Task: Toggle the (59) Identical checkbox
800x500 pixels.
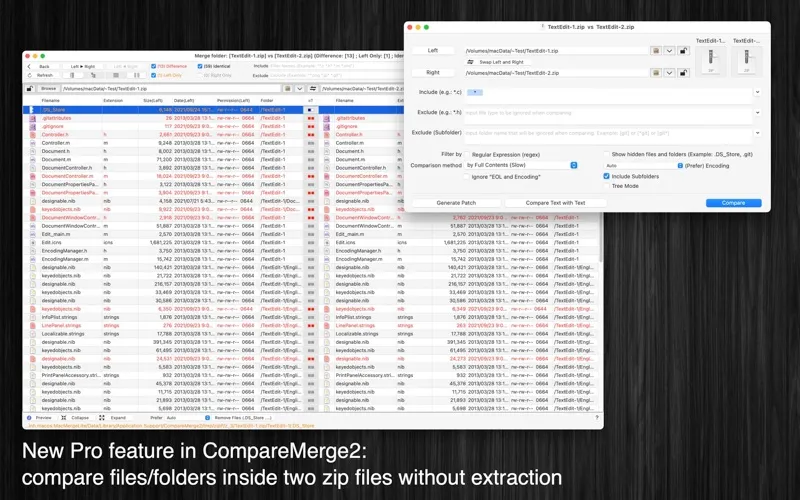Action: [x=200, y=66]
